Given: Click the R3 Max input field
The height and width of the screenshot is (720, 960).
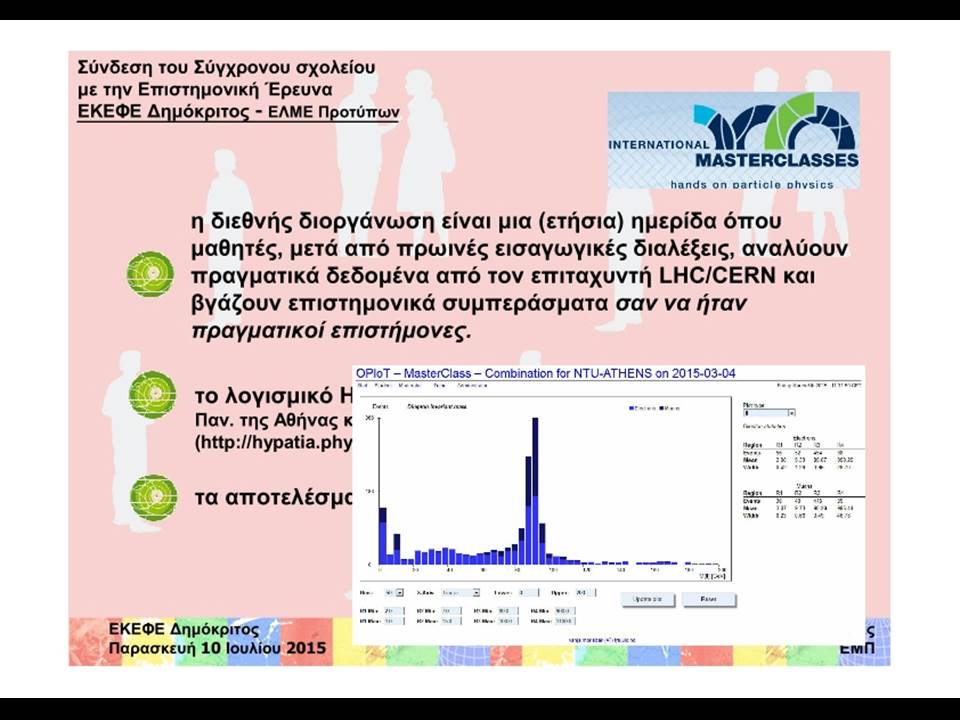Looking at the screenshot, I should point(508,621).
